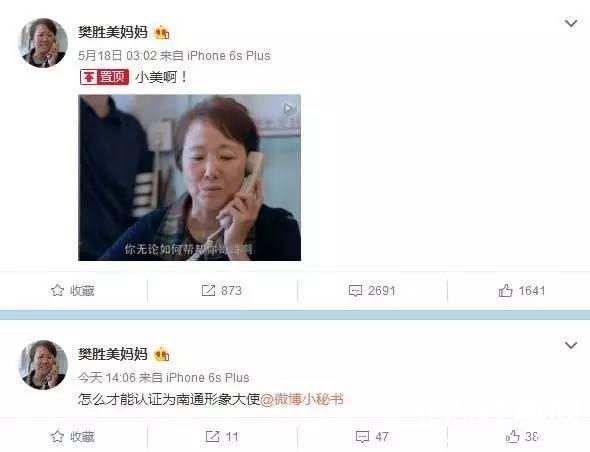590x452 pixels.
Task: Like the first post with 1641 likes
Action: click(522, 291)
